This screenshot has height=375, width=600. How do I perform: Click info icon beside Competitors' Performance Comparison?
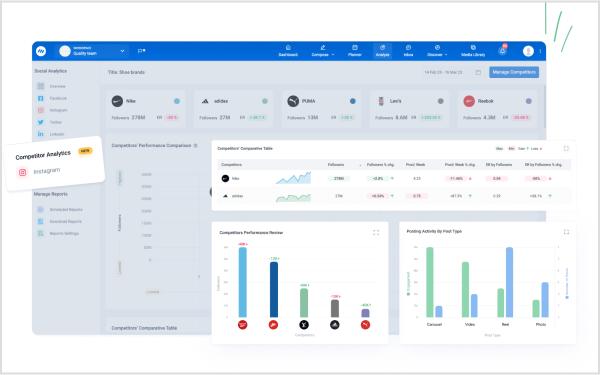196,145
